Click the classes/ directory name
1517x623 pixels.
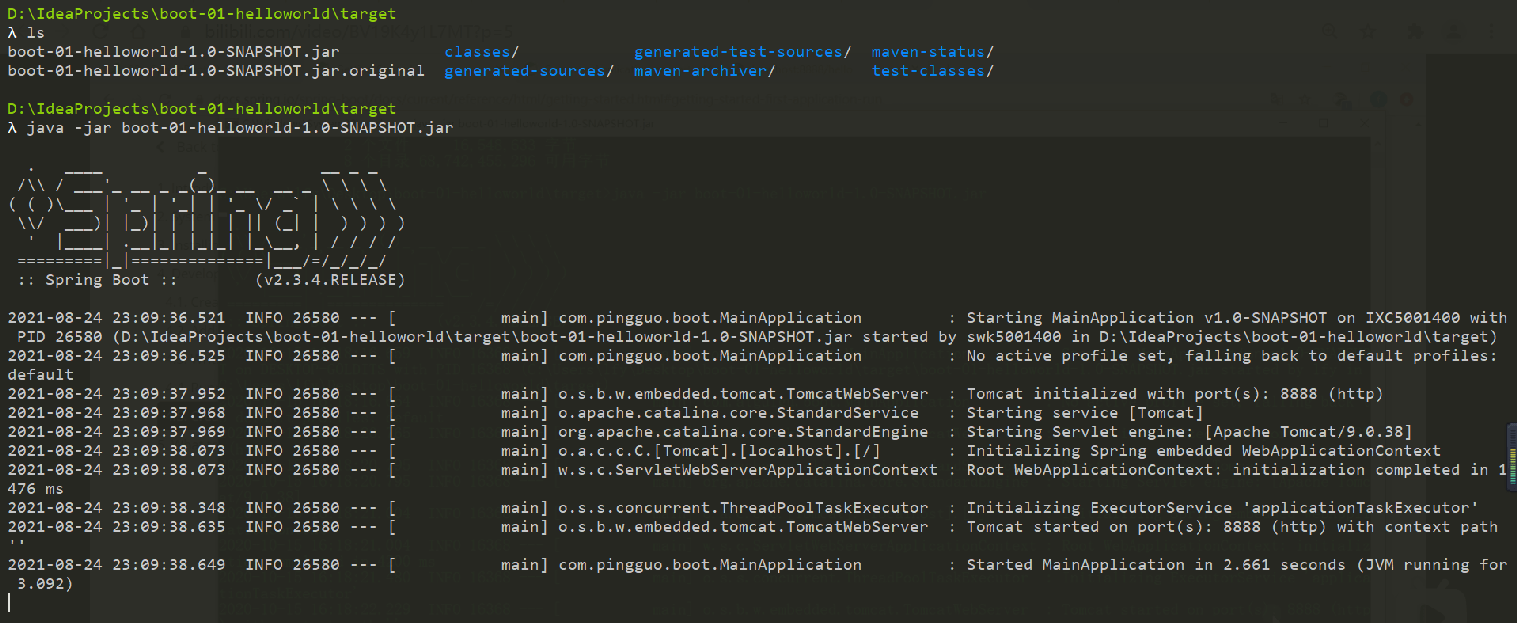[x=481, y=52]
